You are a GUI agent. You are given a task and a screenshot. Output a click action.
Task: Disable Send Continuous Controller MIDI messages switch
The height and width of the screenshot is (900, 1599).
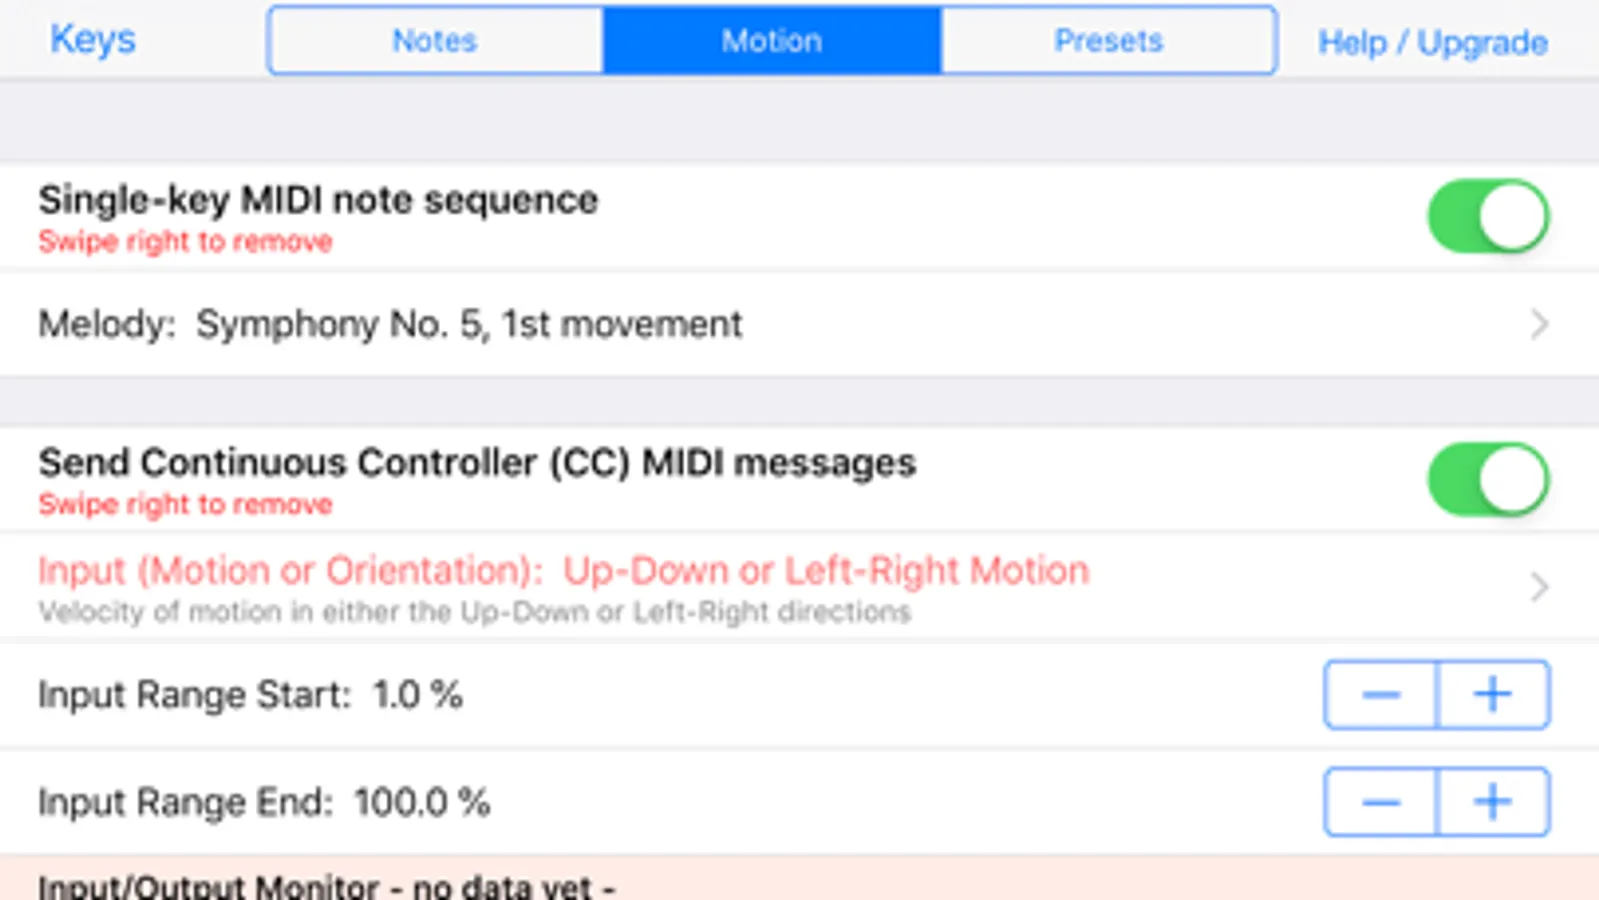(x=1488, y=480)
